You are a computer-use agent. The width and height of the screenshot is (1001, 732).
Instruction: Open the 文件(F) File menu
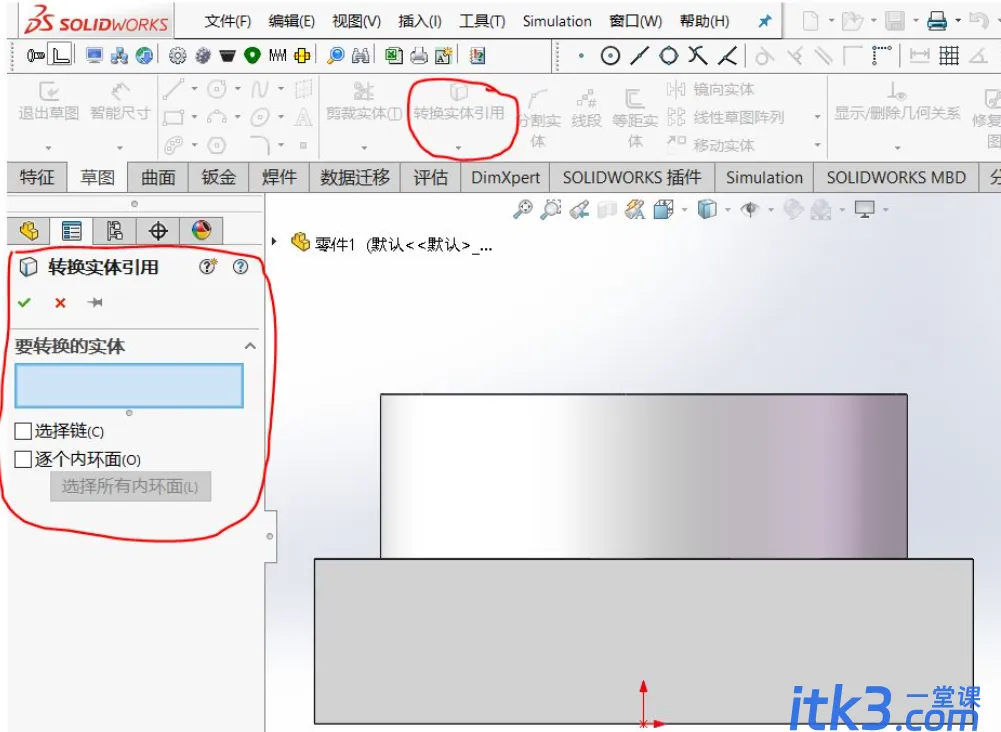click(227, 22)
